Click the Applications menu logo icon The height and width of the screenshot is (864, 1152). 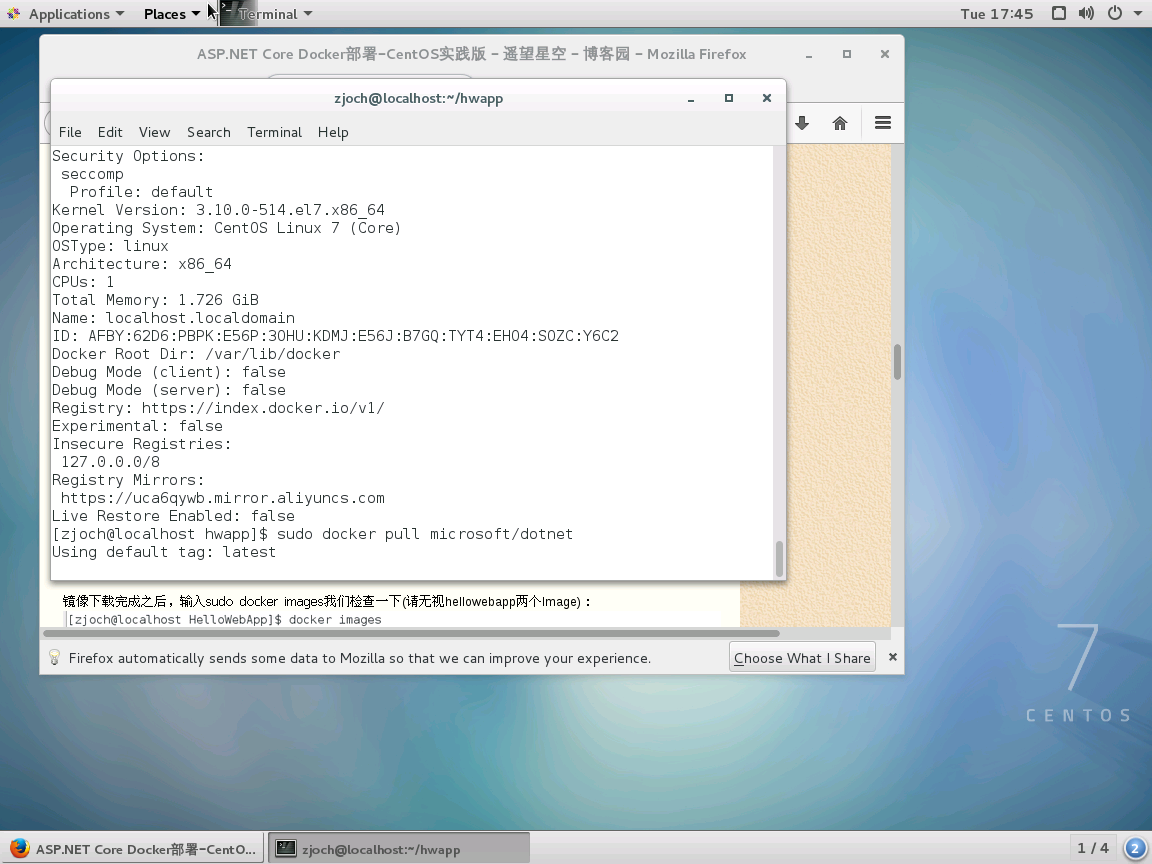point(13,13)
